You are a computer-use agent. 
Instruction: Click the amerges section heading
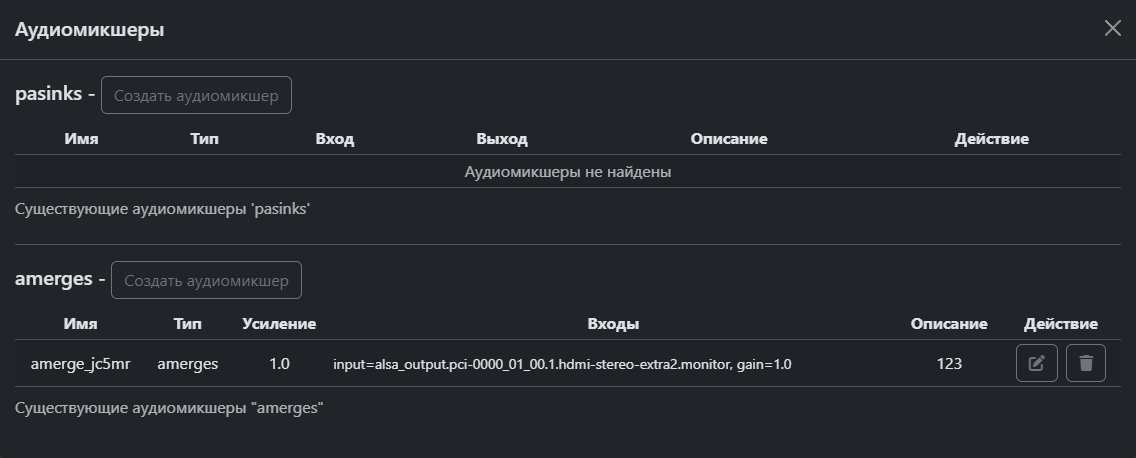point(53,280)
